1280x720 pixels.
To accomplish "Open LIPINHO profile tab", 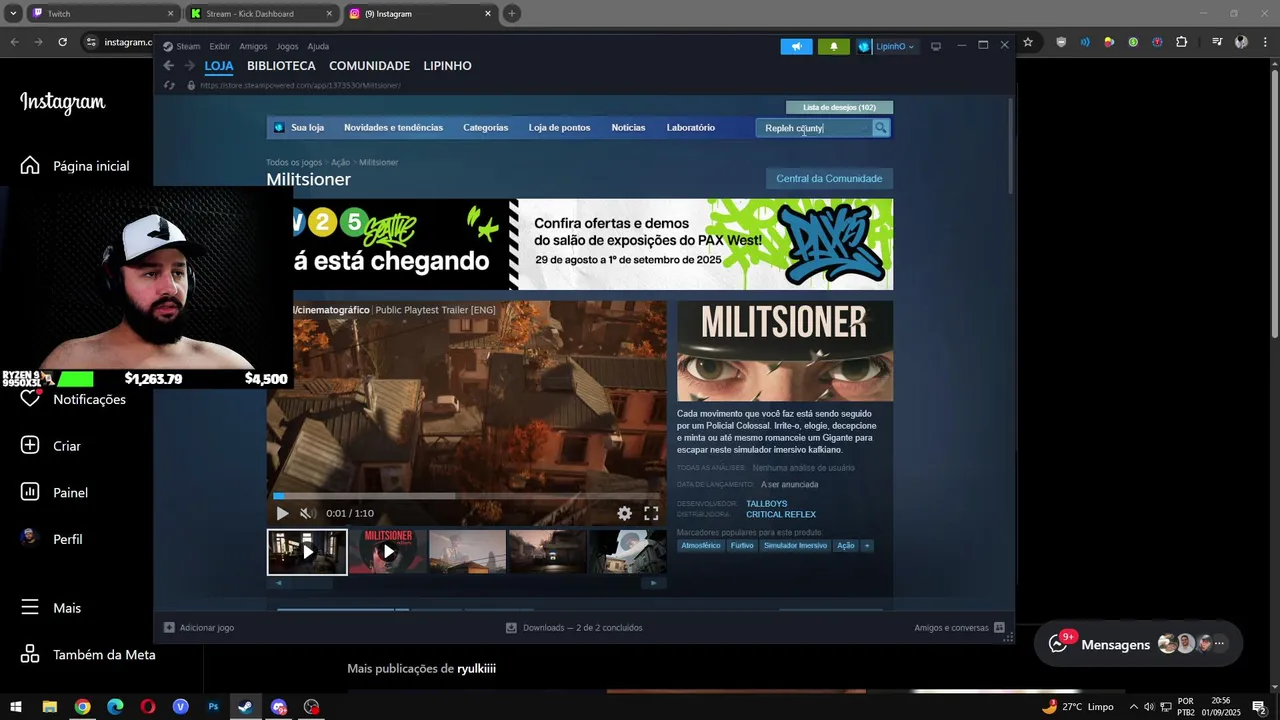I will click(x=447, y=66).
